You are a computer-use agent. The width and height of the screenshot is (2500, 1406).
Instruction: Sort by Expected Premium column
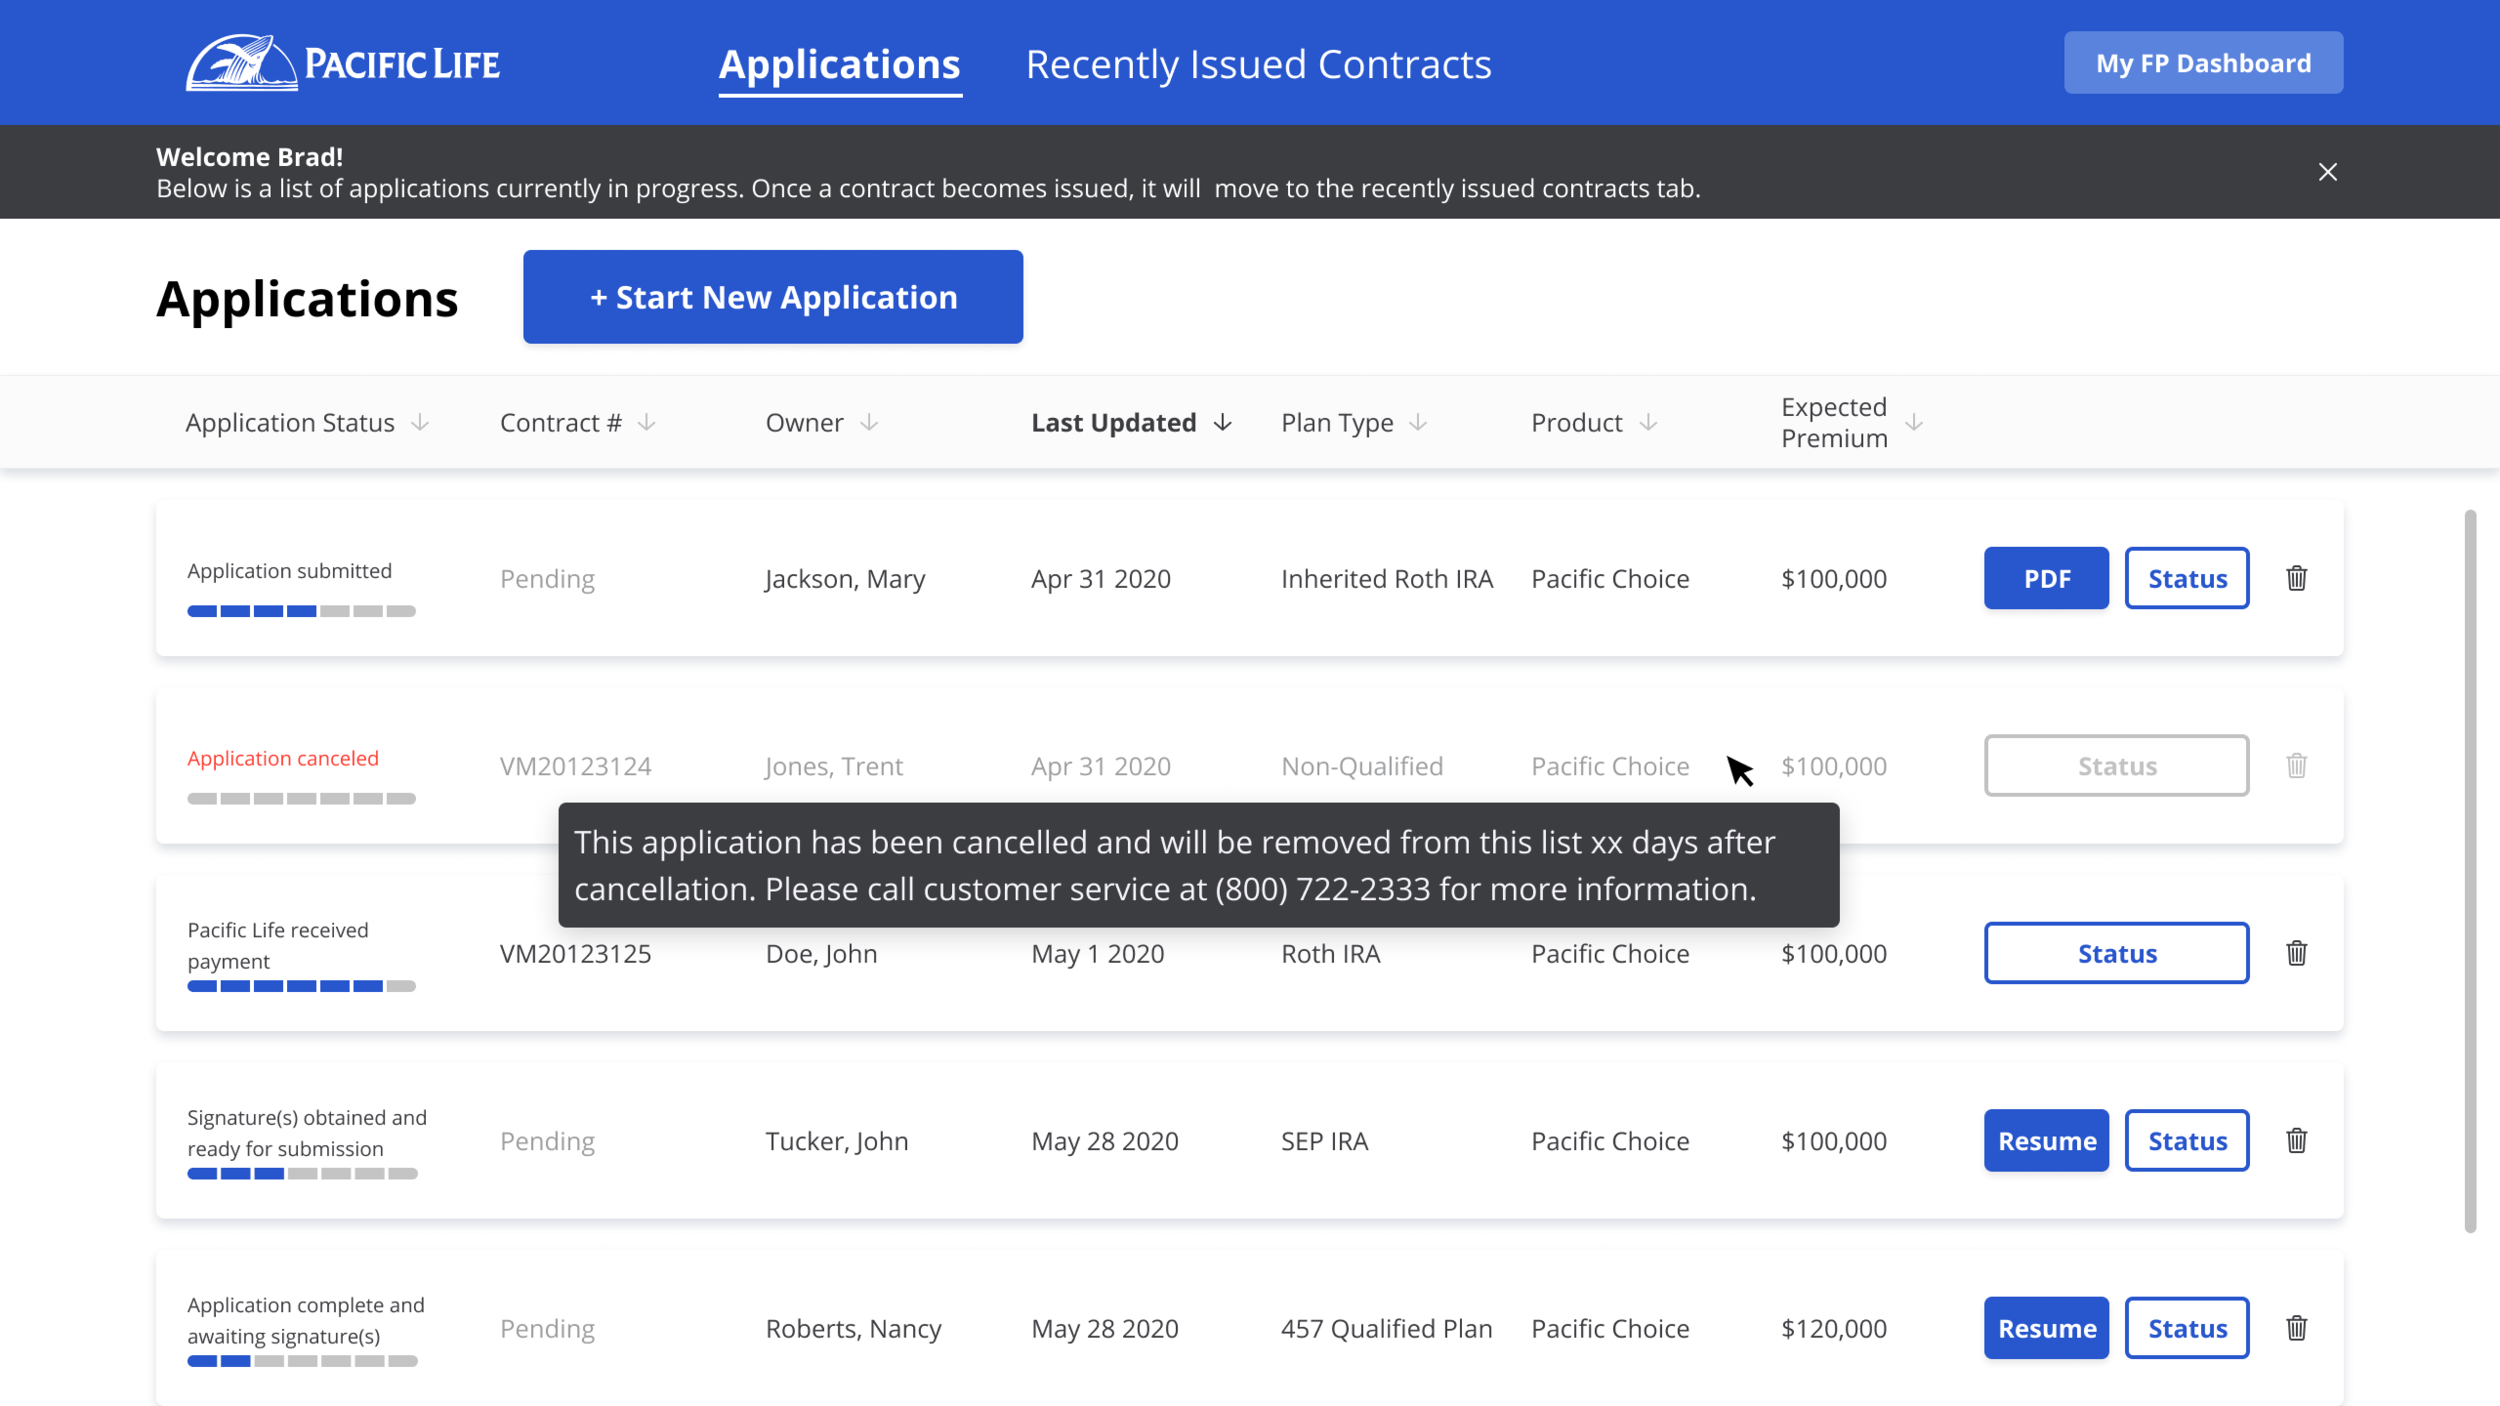coord(1913,423)
